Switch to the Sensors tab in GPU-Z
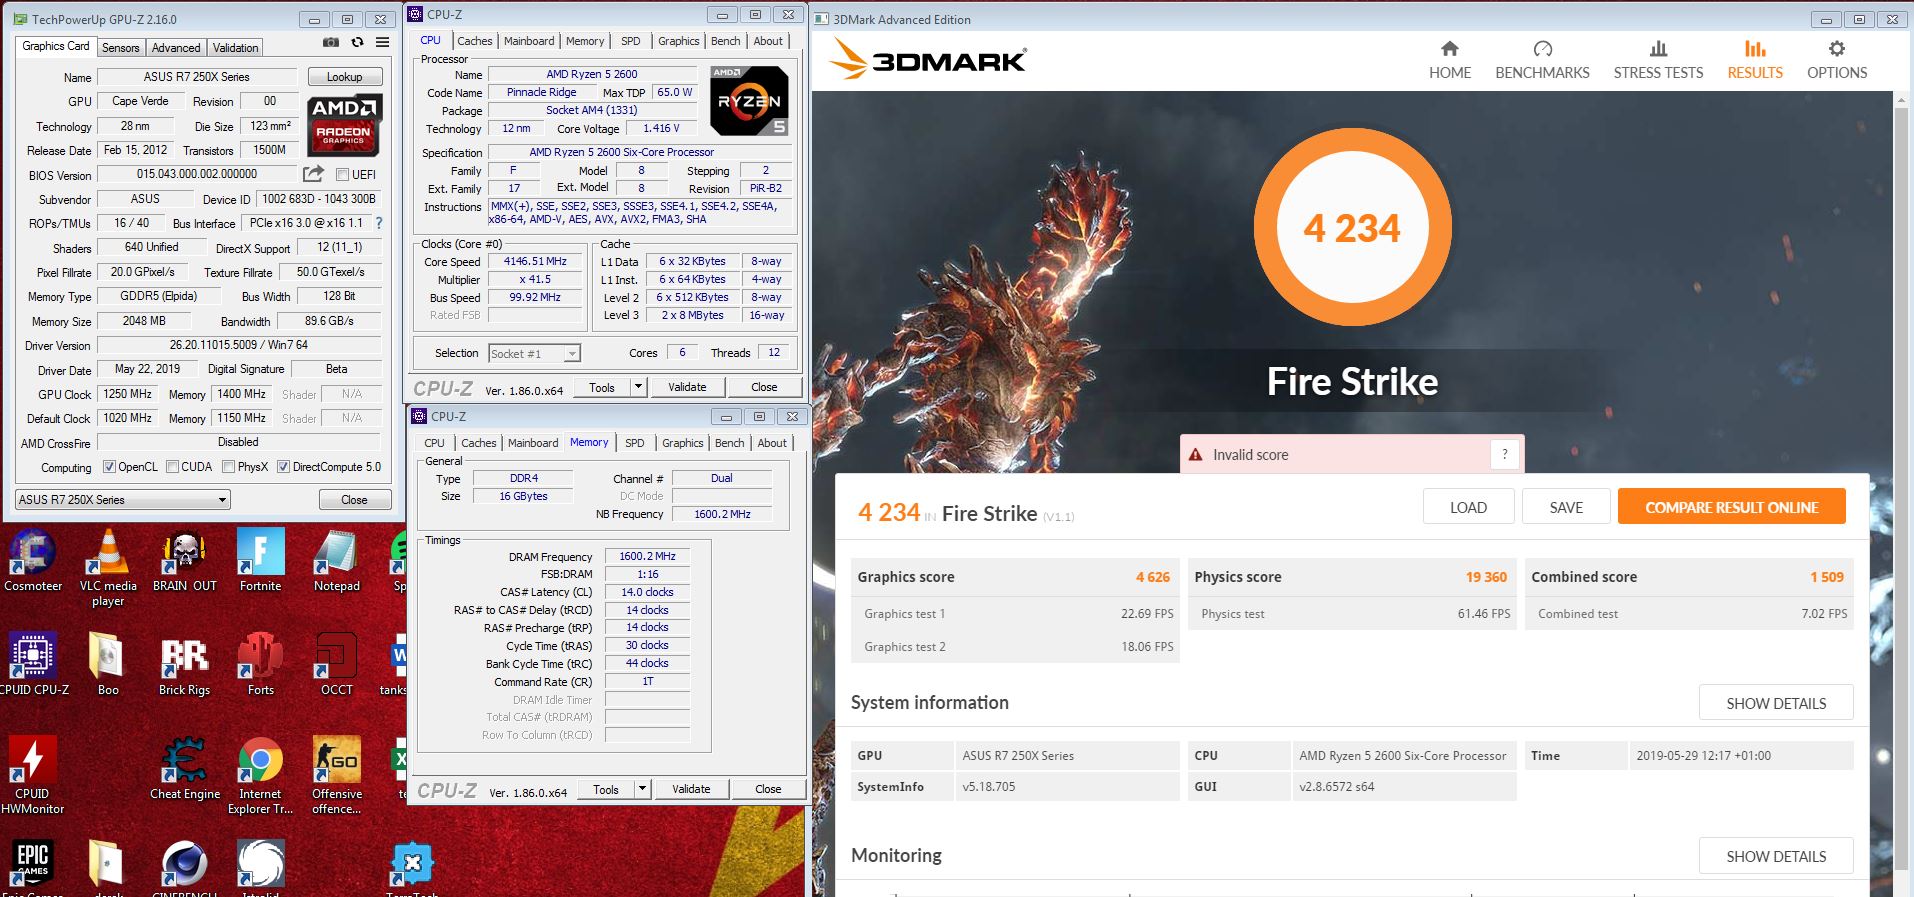The width and height of the screenshot is (1914, 897). click(120, 47)
